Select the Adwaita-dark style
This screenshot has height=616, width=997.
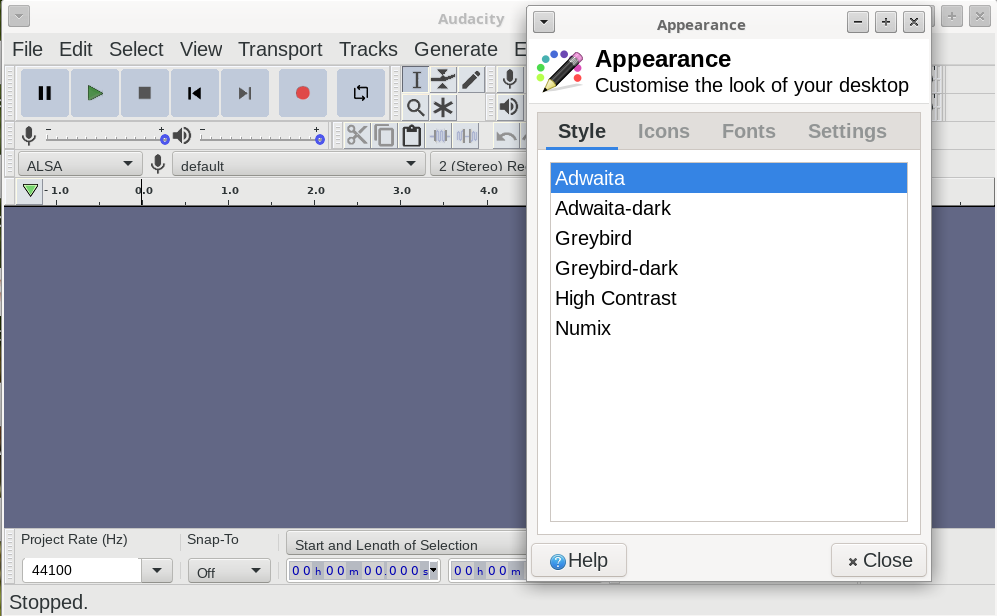pyautogui.click(x=729, y=208)
